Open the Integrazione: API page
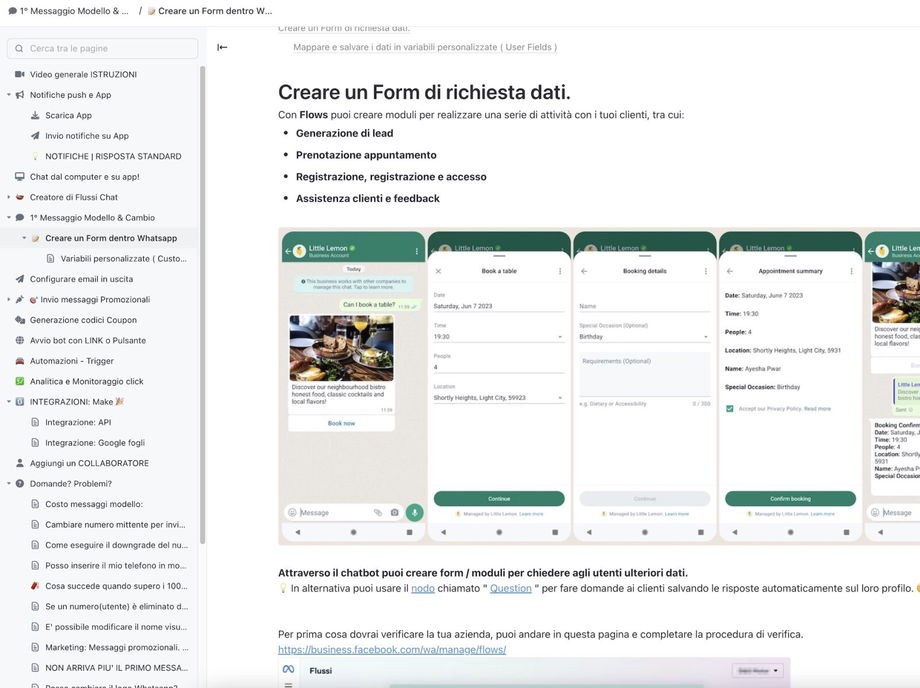920x688 pixels. (78, 422)
